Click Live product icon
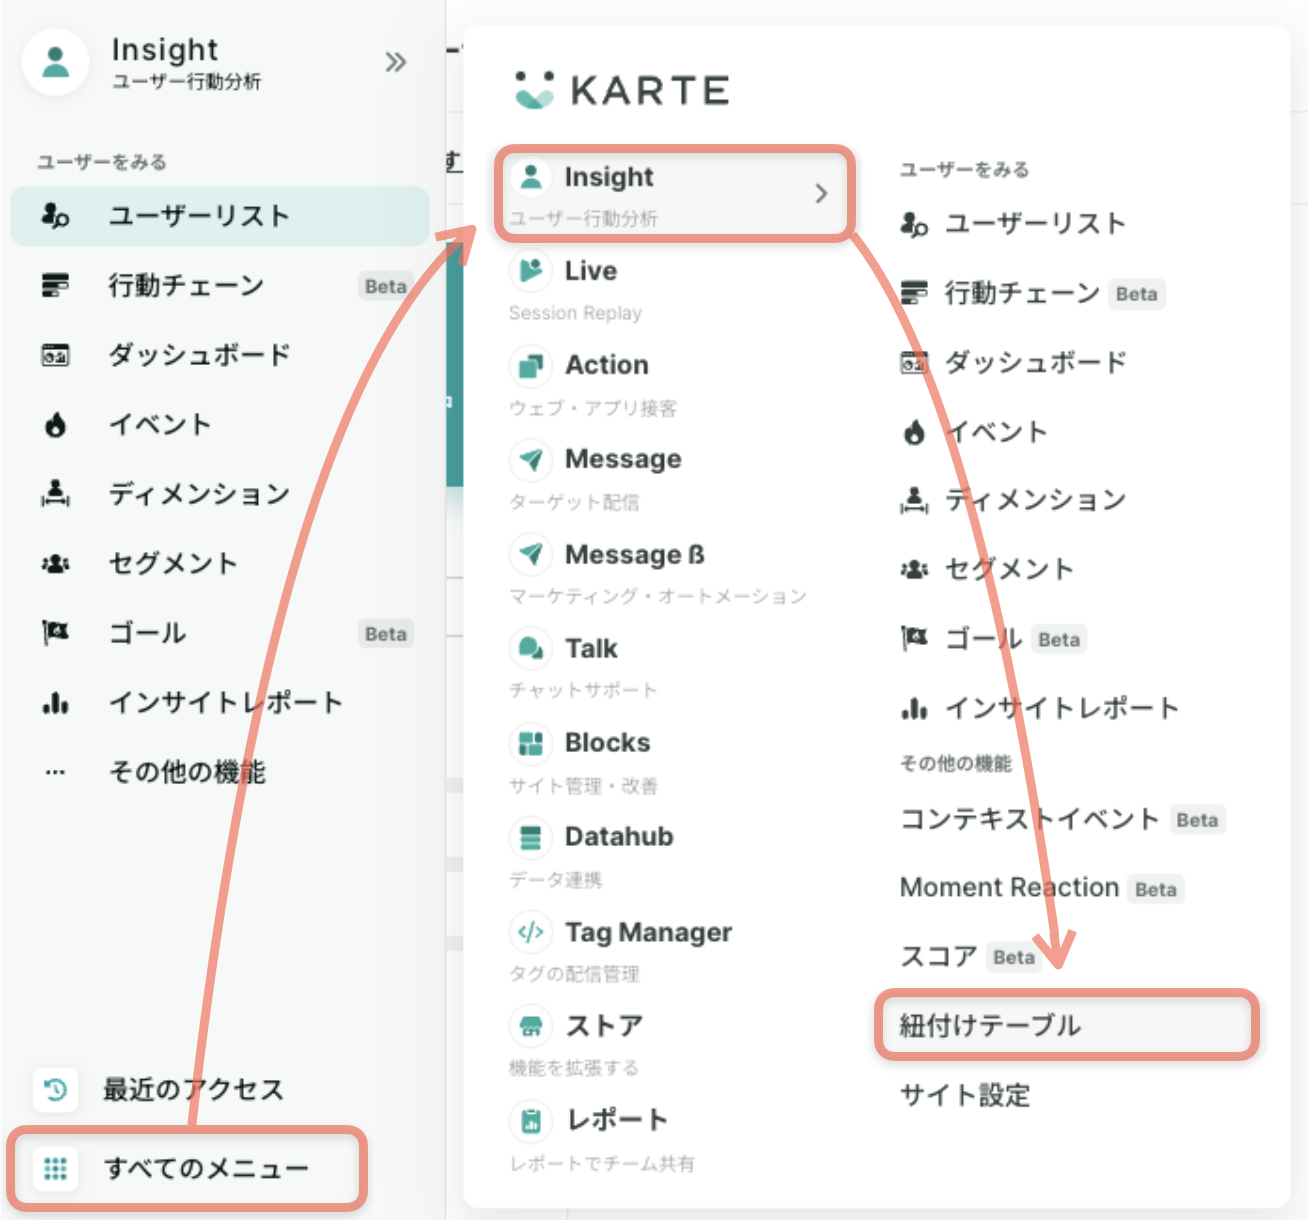The image size is (1308, 1220). (531, 270)
